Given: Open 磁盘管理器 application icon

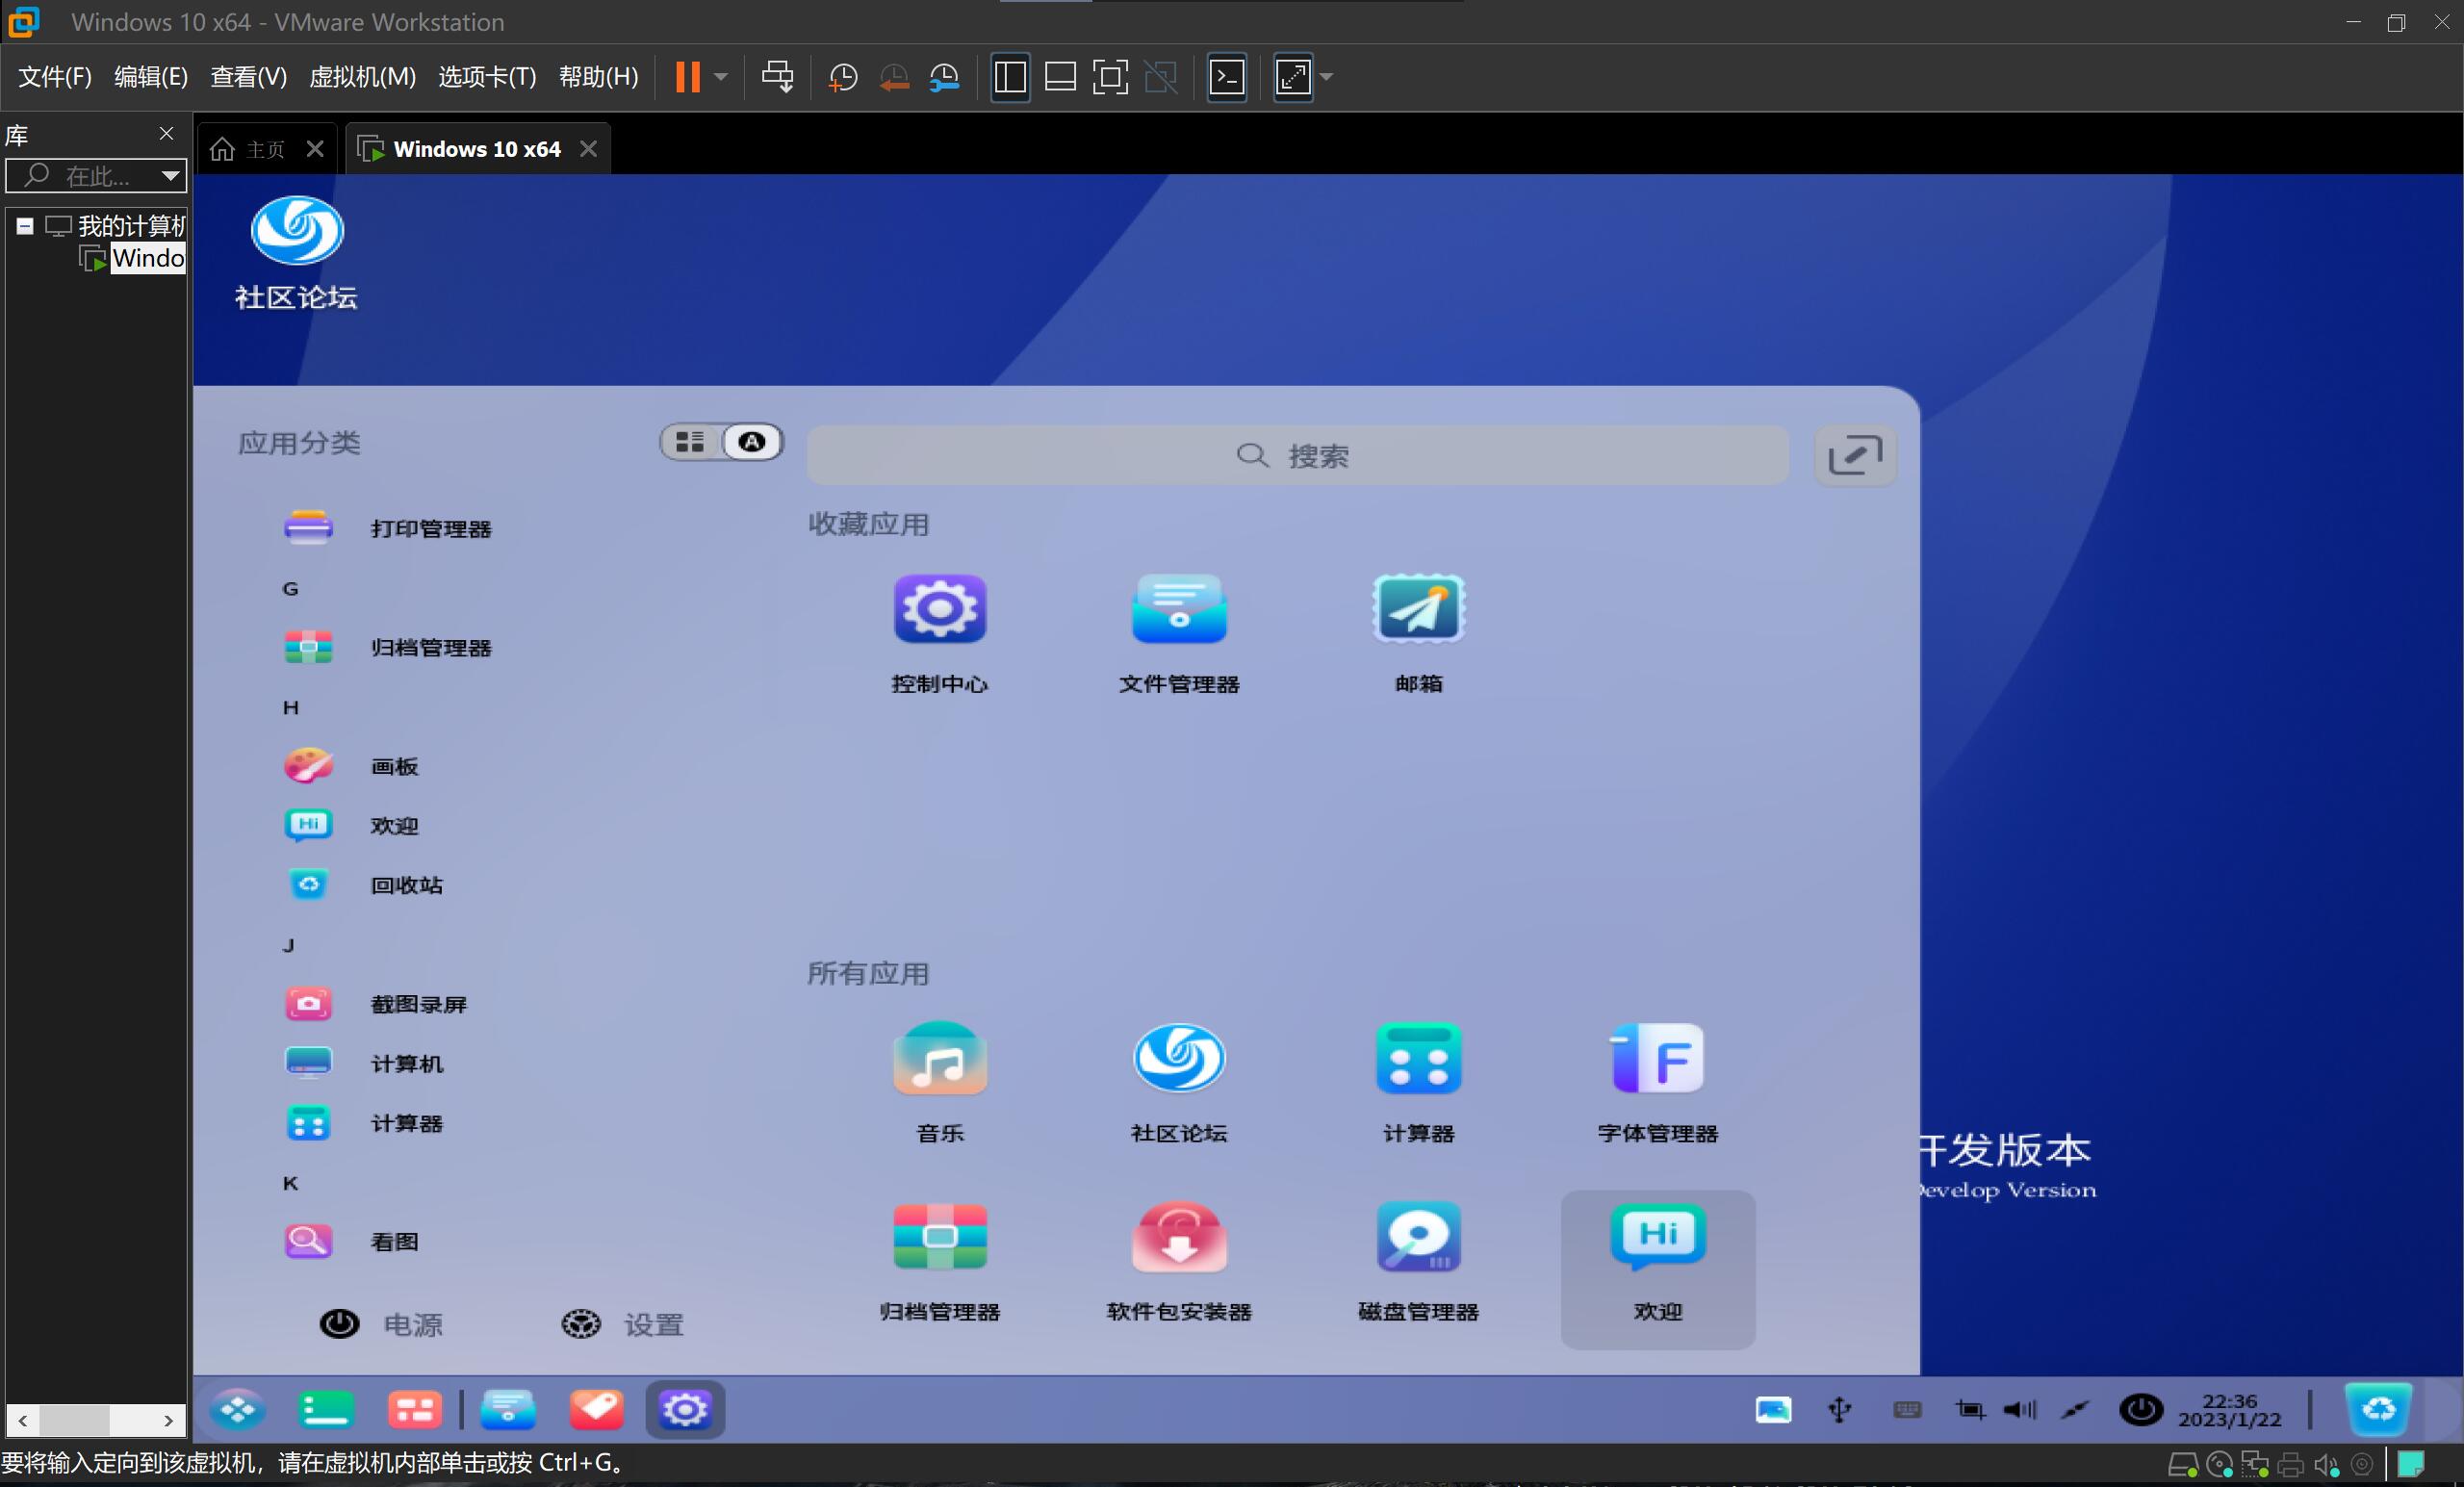Looking at the screenshot, I should point(1417,1238).
